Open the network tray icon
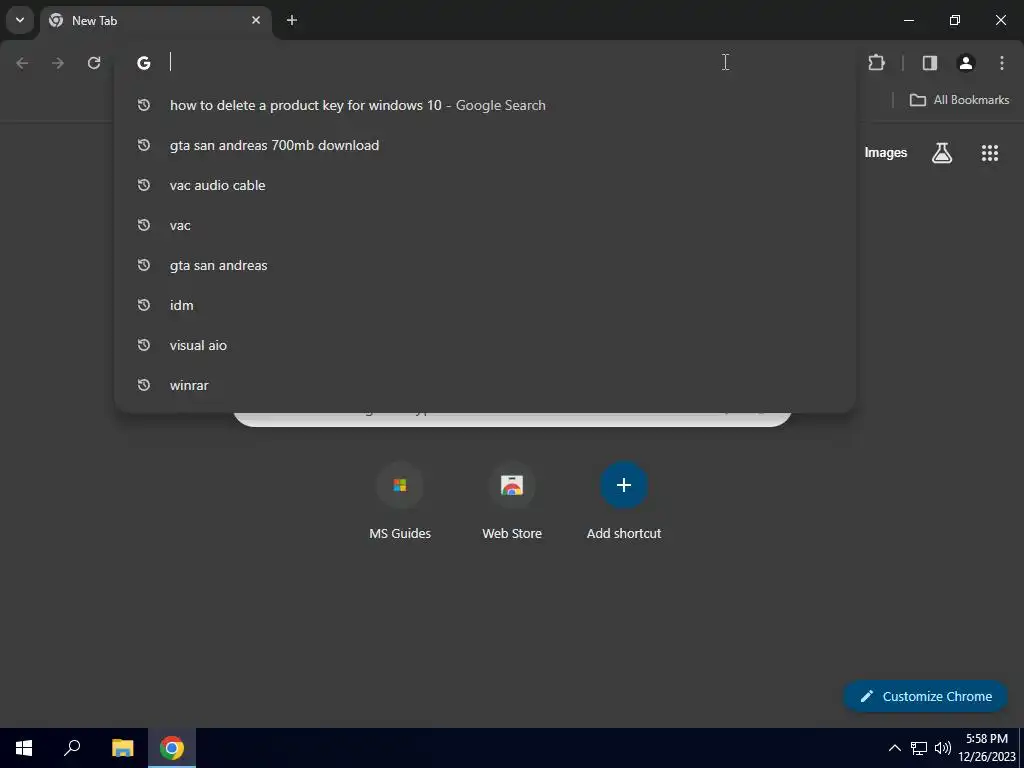Viewport: 1024px width, 768px height. [x=919, y=748]
